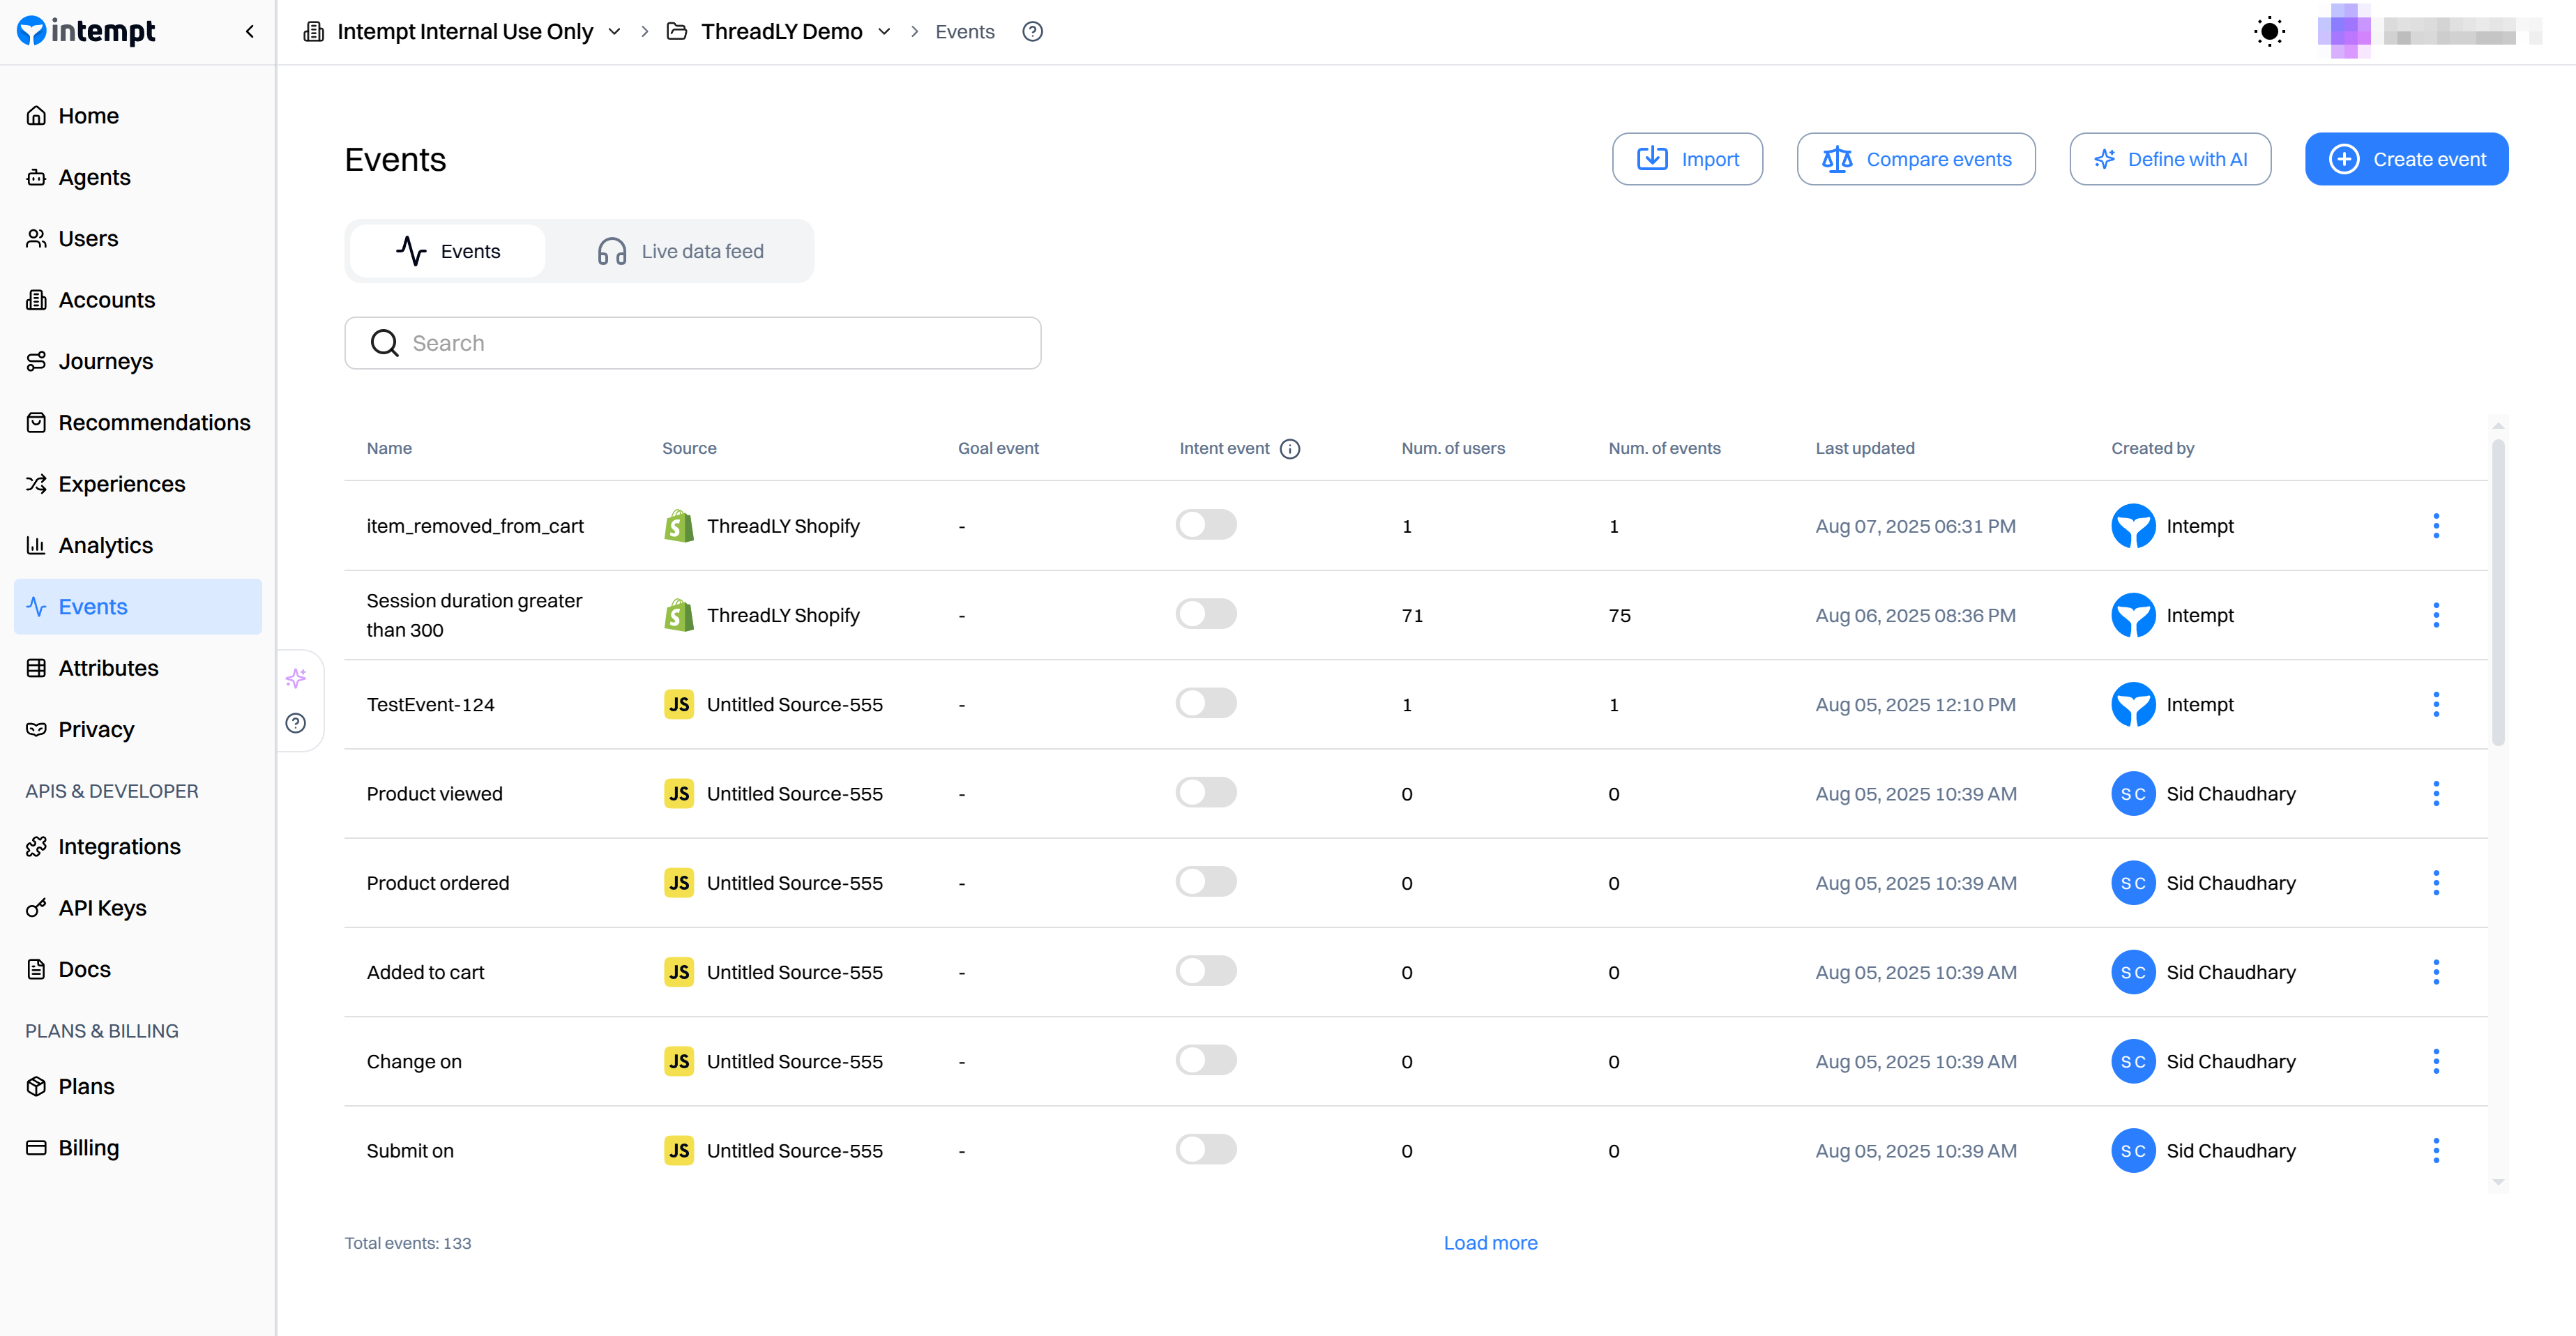The width and height of the screenshot is (2576, 1336).
Task: Go to Experiences
Action: tap(138, 484)
